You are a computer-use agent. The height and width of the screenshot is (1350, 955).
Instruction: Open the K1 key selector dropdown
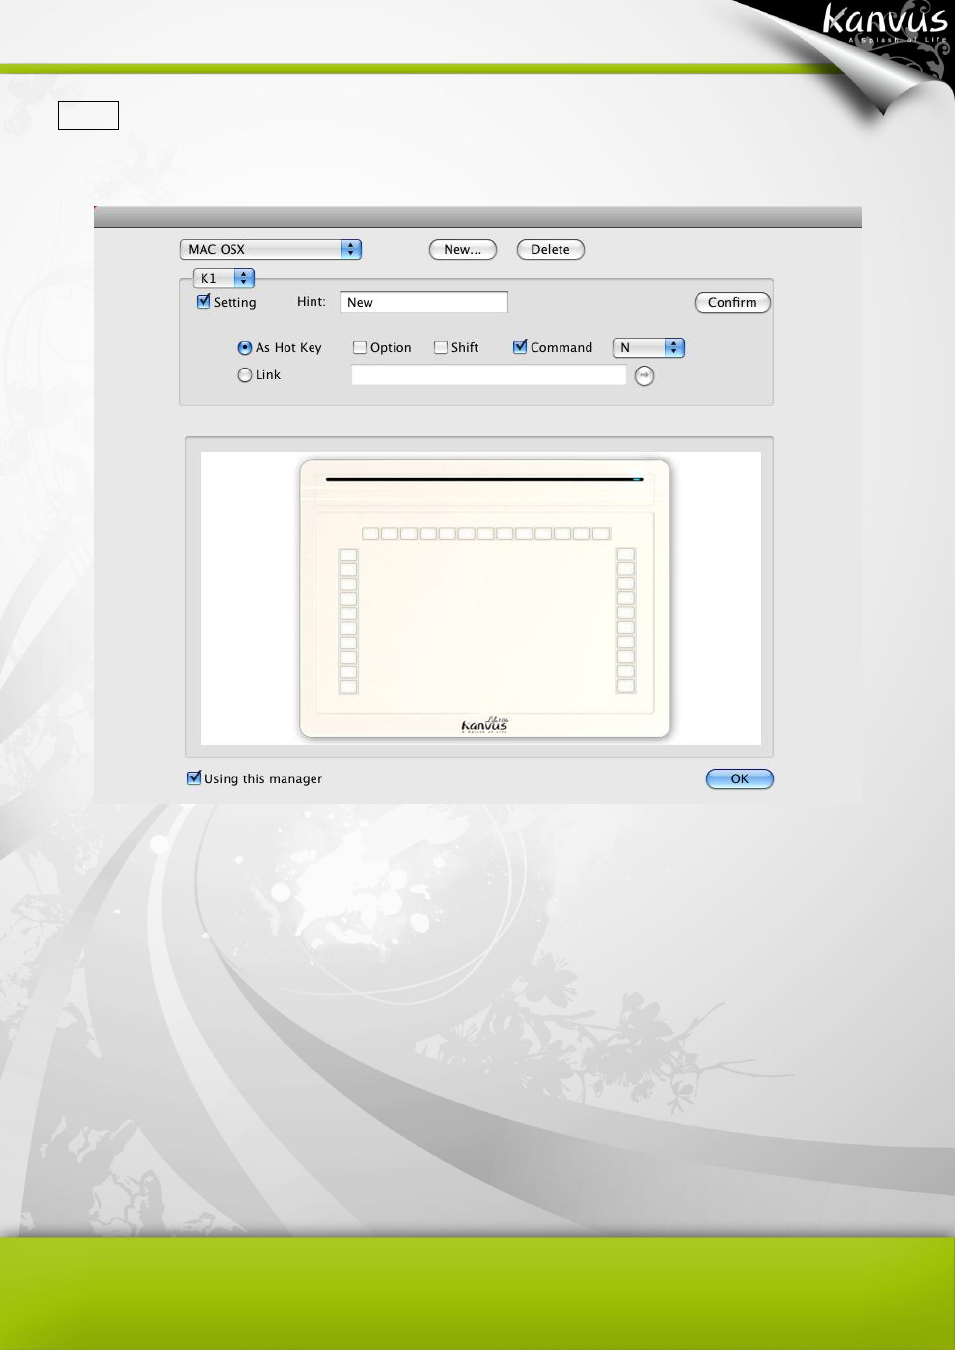pyautogui.click(x=224, y=278)
